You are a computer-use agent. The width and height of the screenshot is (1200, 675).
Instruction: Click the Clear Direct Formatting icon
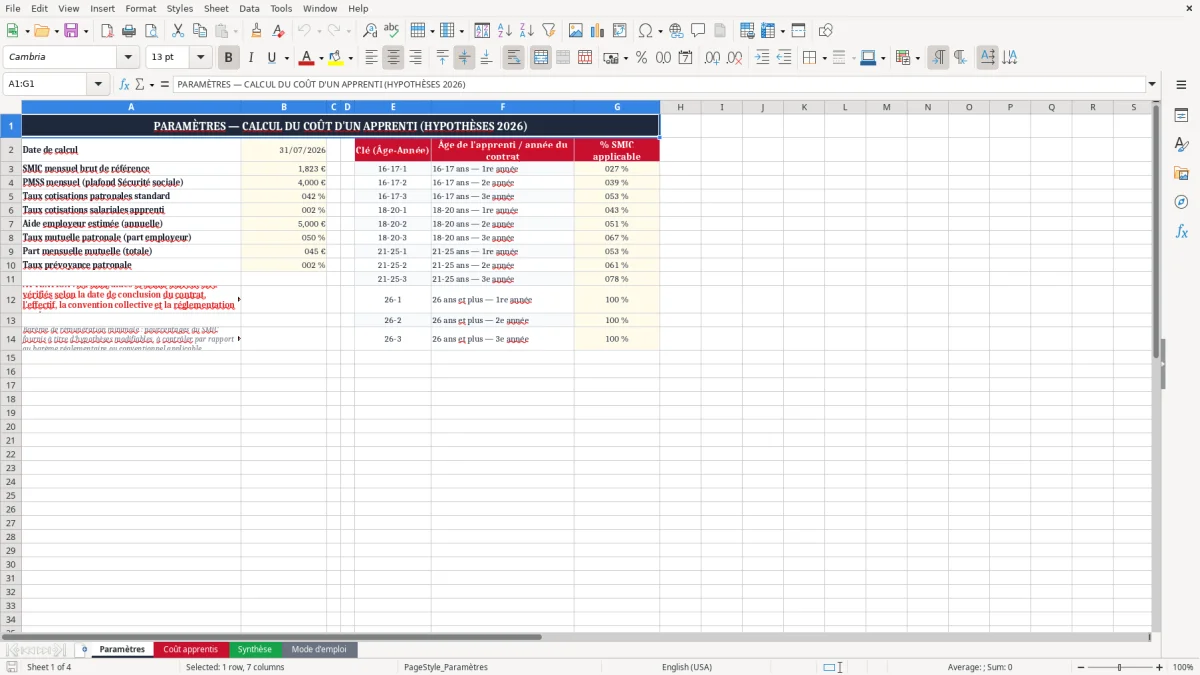click(x=278, y=31)
